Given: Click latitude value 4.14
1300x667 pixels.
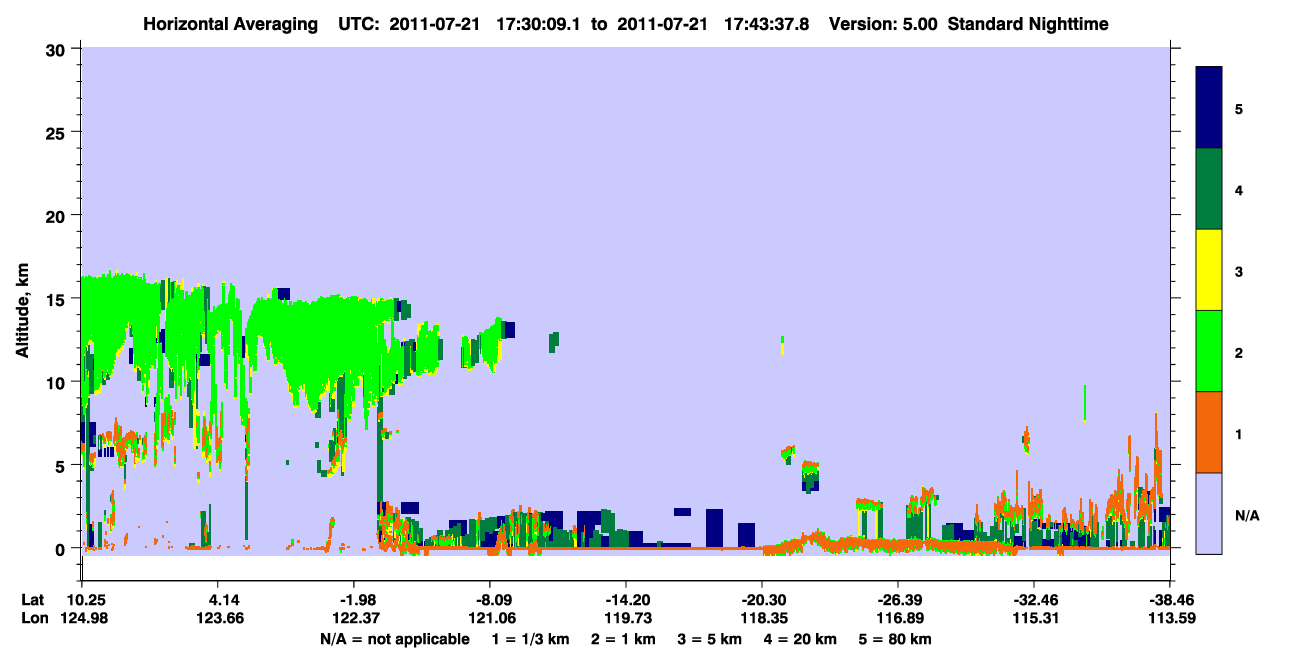Looking at the screenshot, I should (218, 600).
